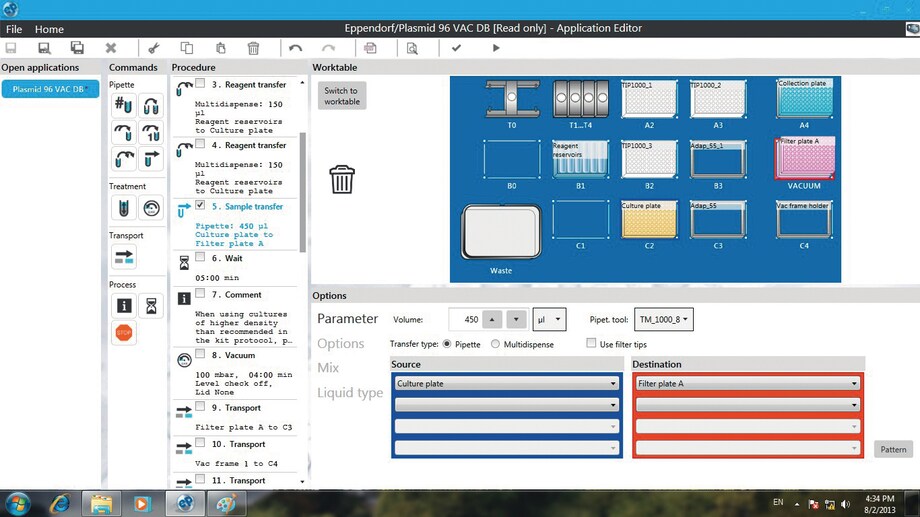Image resolution: width=920 pixels, height=517 pixels.
Task: Check the box for step 7 Comment
Action: pyautogui.click(x=200, y=293)
